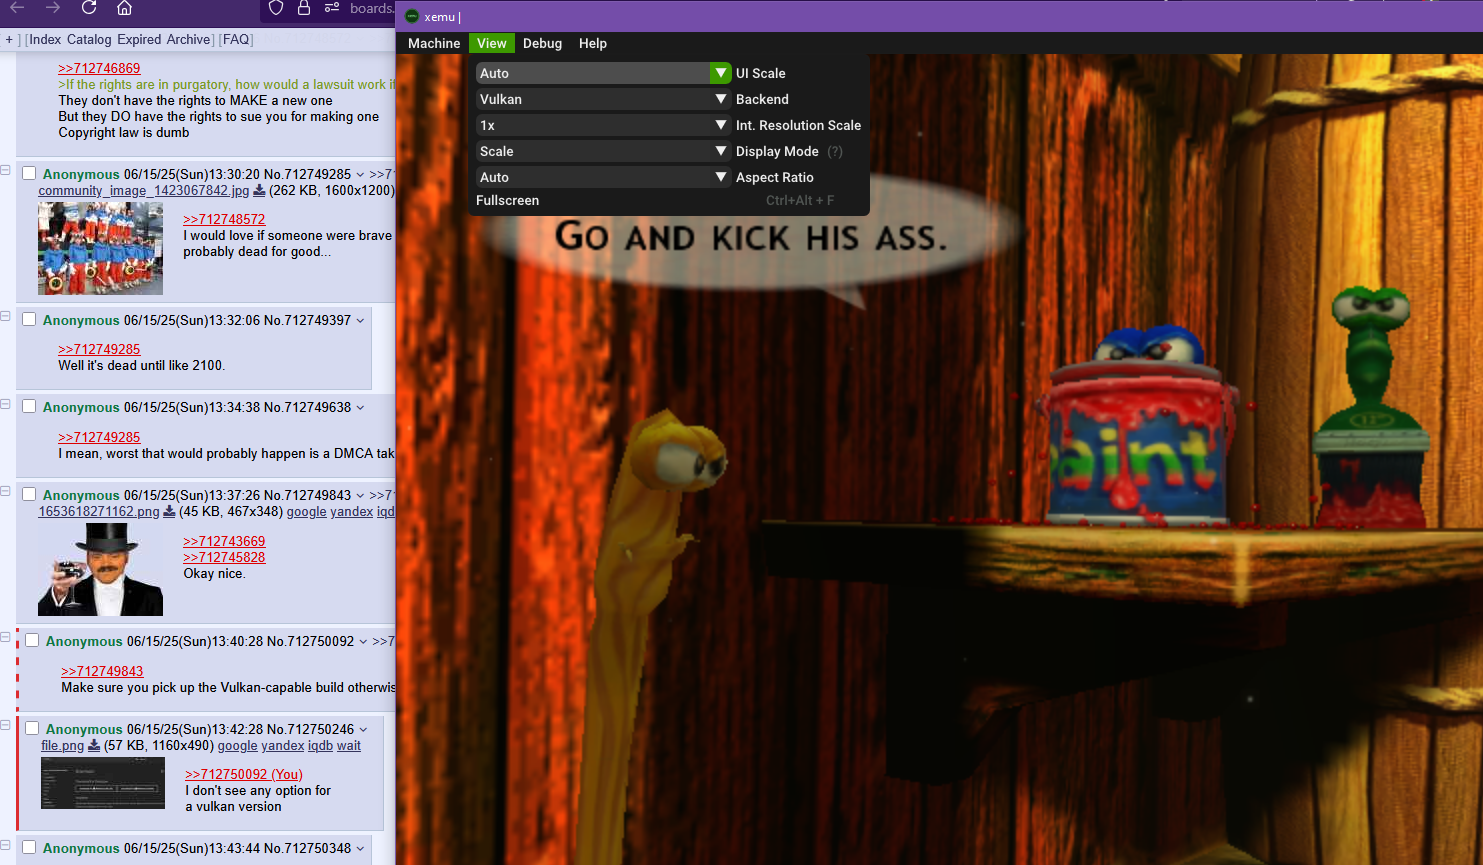Image resolution: width=1483 pixels, height=865 pixels.
Task: Open the Aspect Ratio dropdown set to Auto
Action: [603, 177]
